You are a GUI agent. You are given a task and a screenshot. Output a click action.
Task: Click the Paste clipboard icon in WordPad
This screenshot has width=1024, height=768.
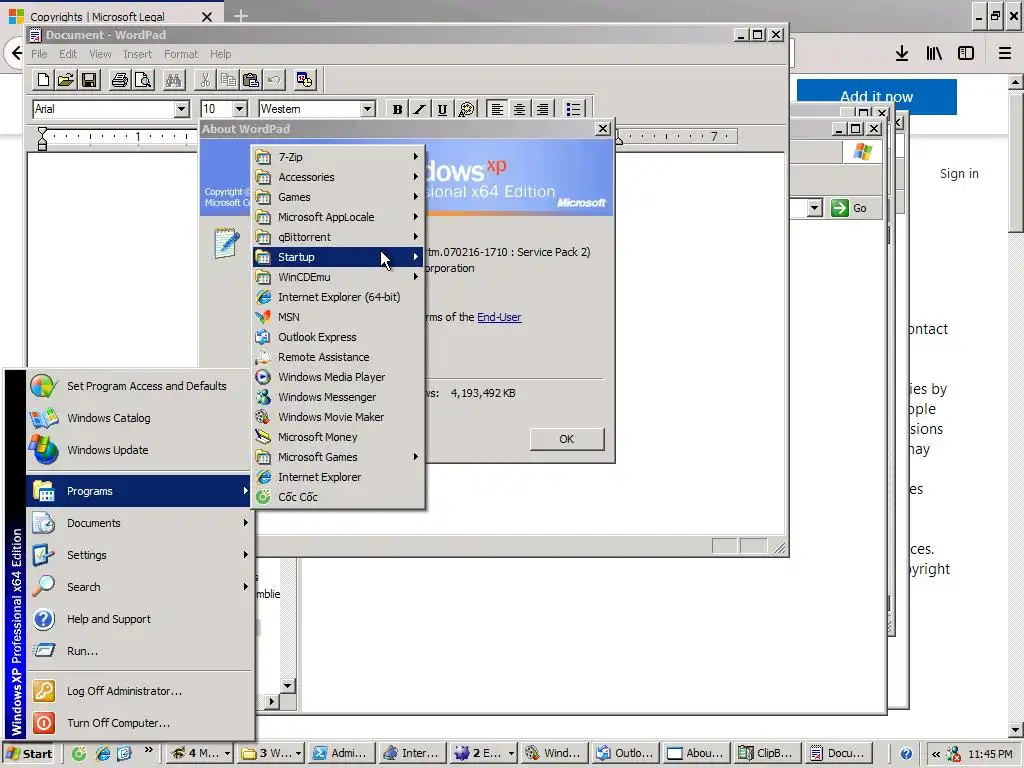(251, 80)
